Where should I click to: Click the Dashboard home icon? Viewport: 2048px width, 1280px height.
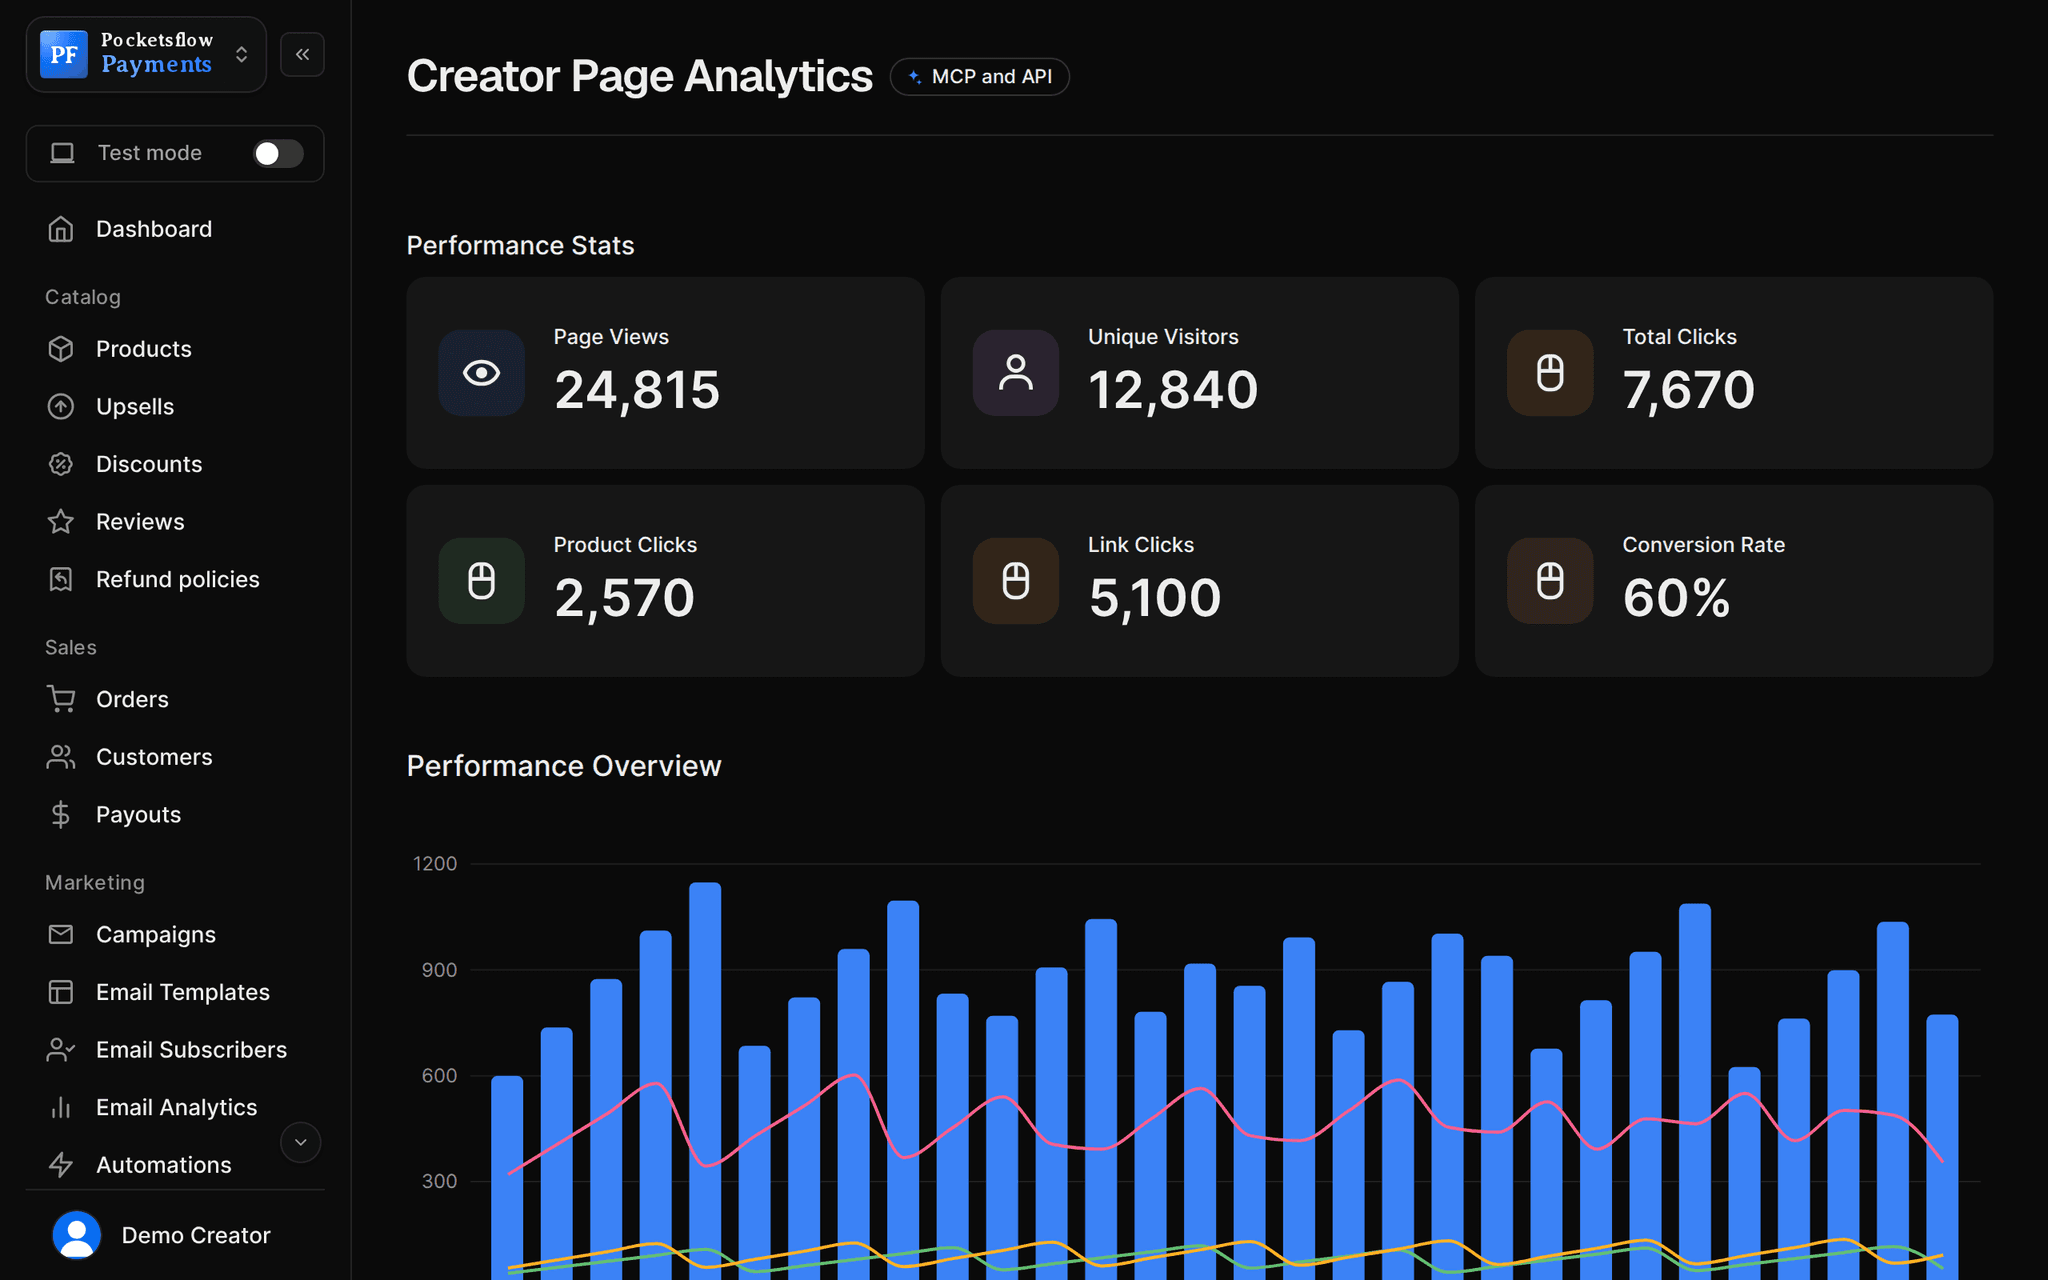[x=61, y=229]
